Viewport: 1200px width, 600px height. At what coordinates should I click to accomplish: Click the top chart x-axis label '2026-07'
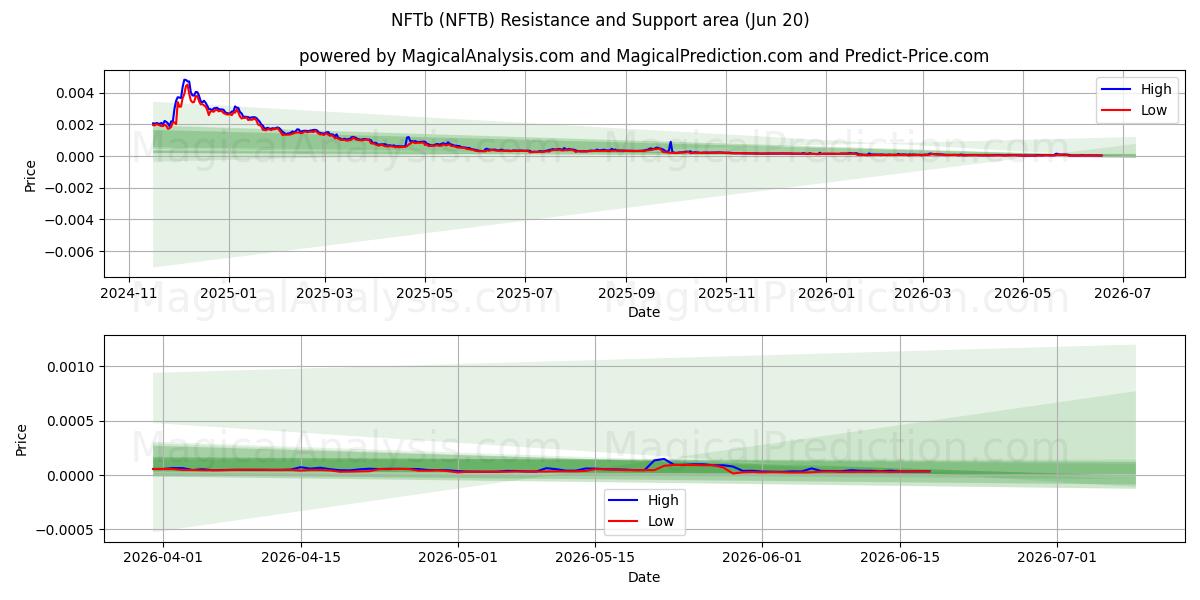[x=1122, y=293]
